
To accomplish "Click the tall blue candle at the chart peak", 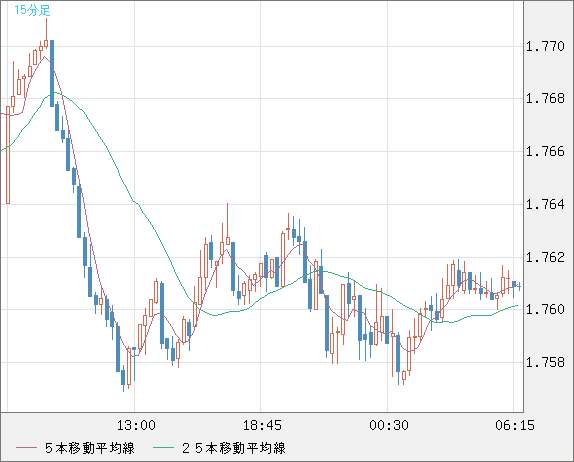I will (52, 73).
